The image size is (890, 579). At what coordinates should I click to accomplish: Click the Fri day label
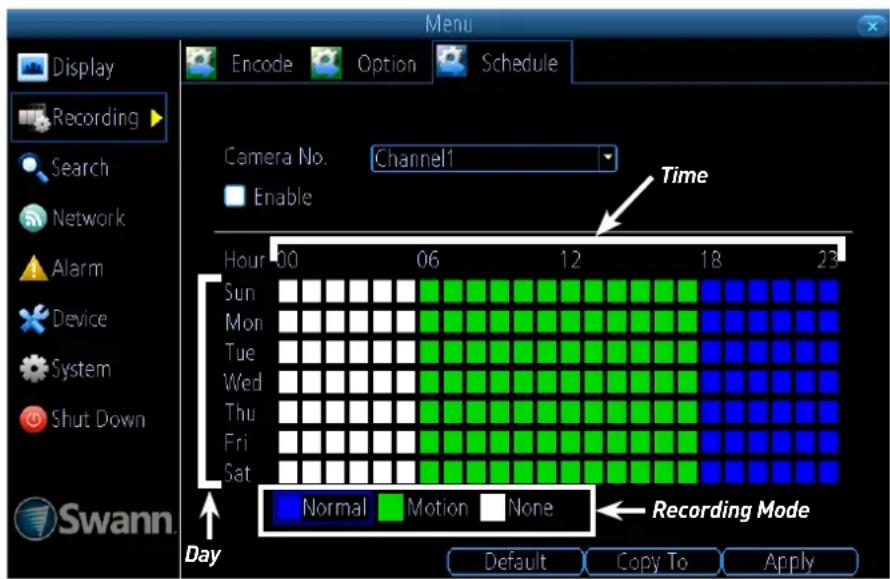pos(236,443)
